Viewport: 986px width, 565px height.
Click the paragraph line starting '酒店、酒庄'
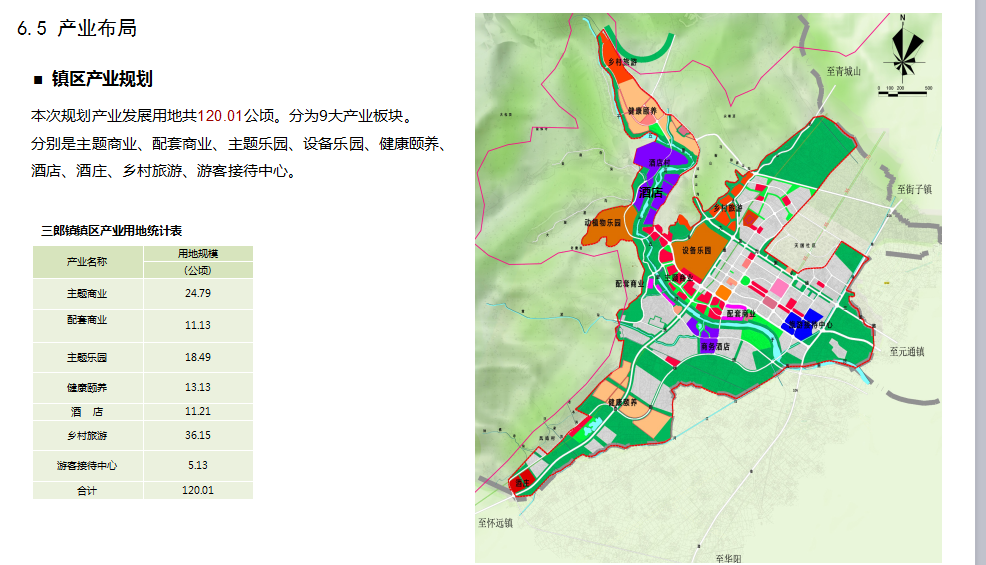(164, 171)
